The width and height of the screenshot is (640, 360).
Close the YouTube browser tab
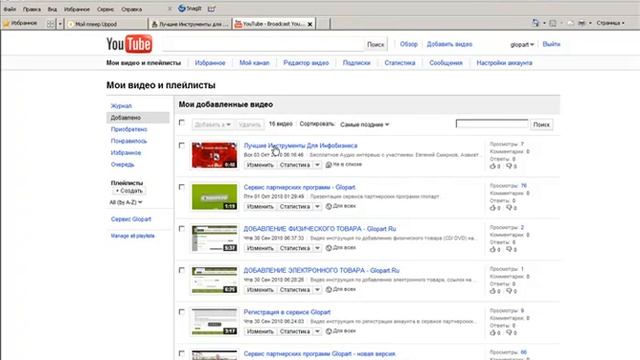[x=310, y=24]
